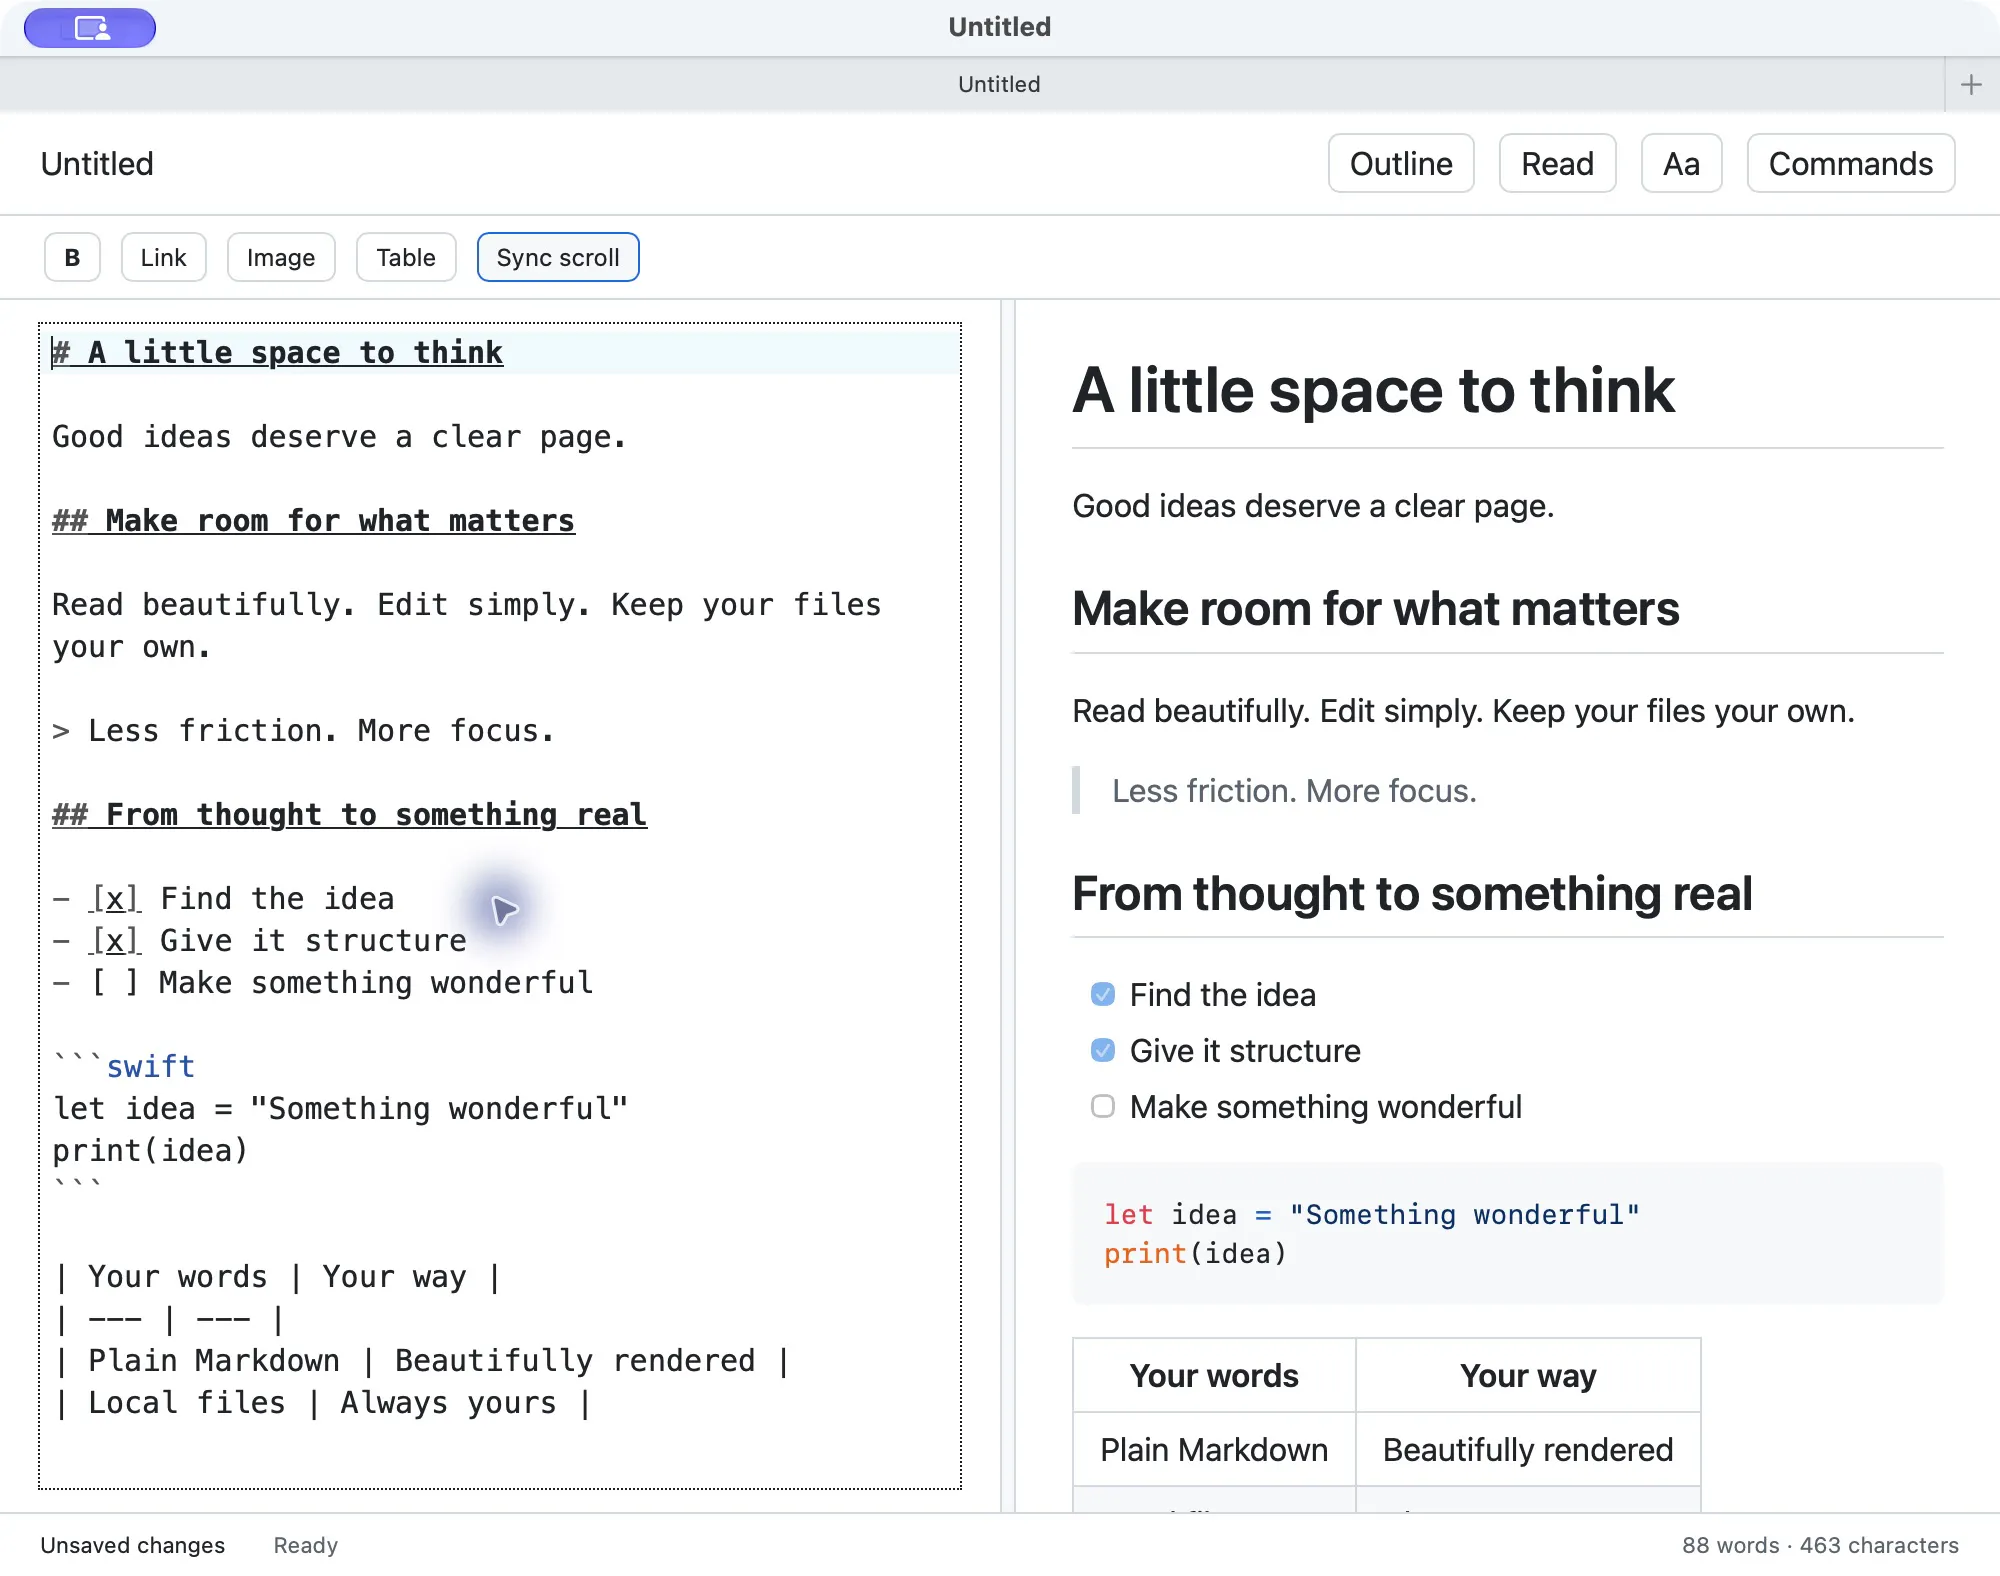
Task: Click preview heading 'From thought to something real'
Action: point(1412,894)
